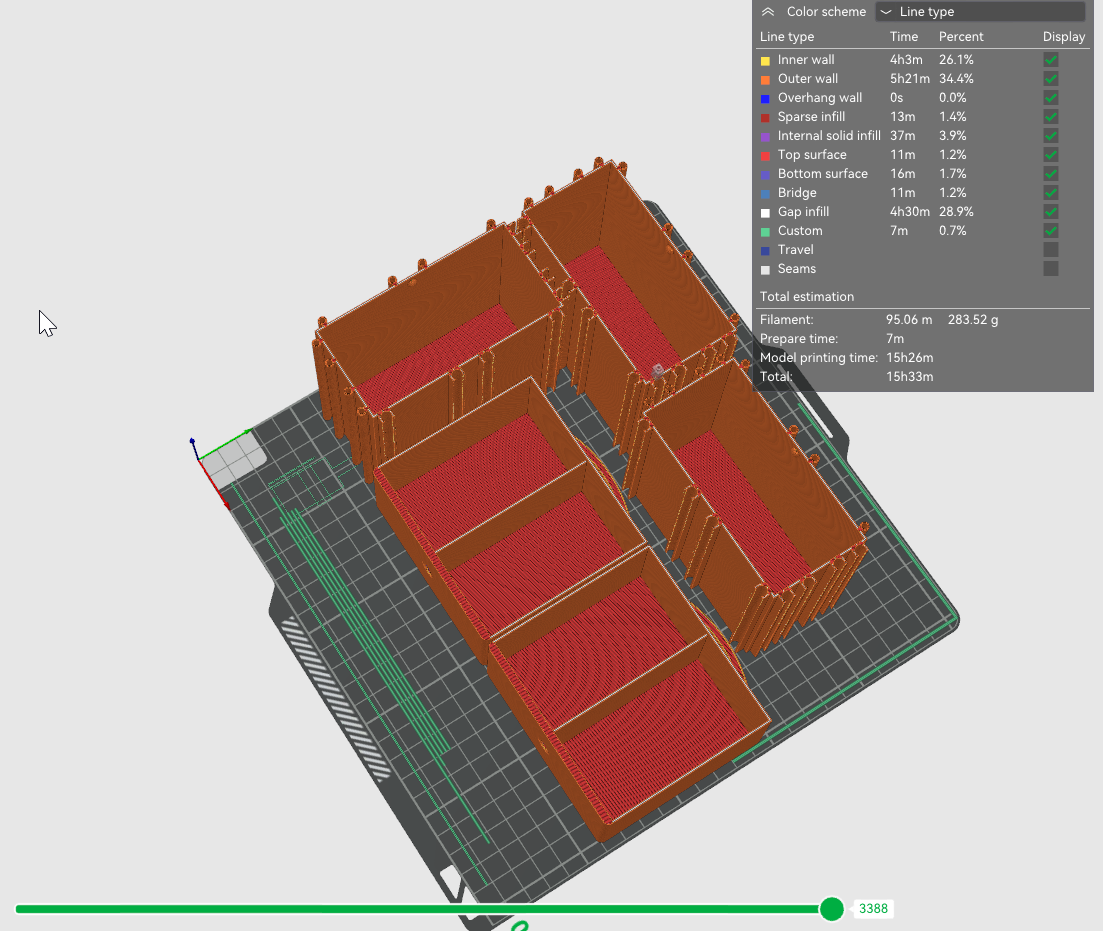Disable Outer wall display

point(1050,78)
